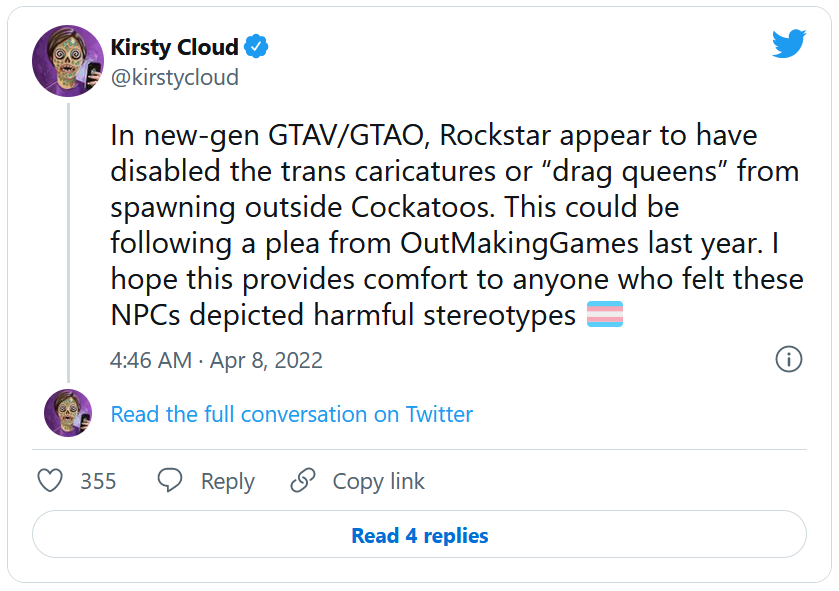This screenshot has width=839, height=591.
Task: Click the small avatar beside conversation link
Action: pyautogui.click(x=68, y=414)
